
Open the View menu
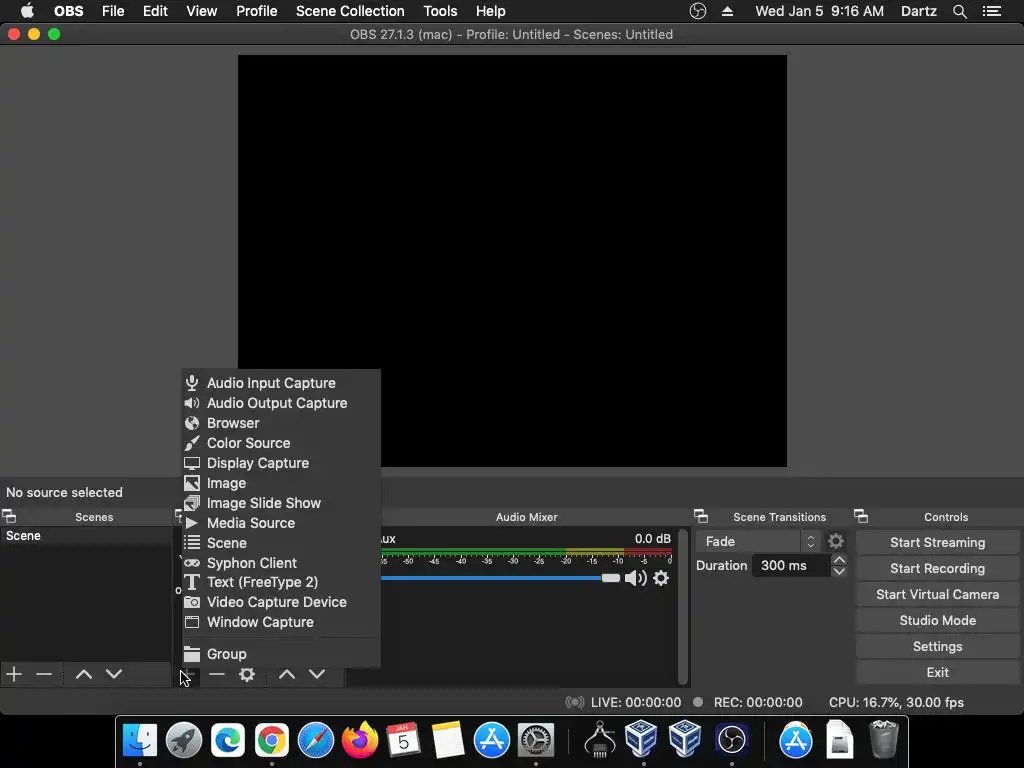tap(201, 11)
